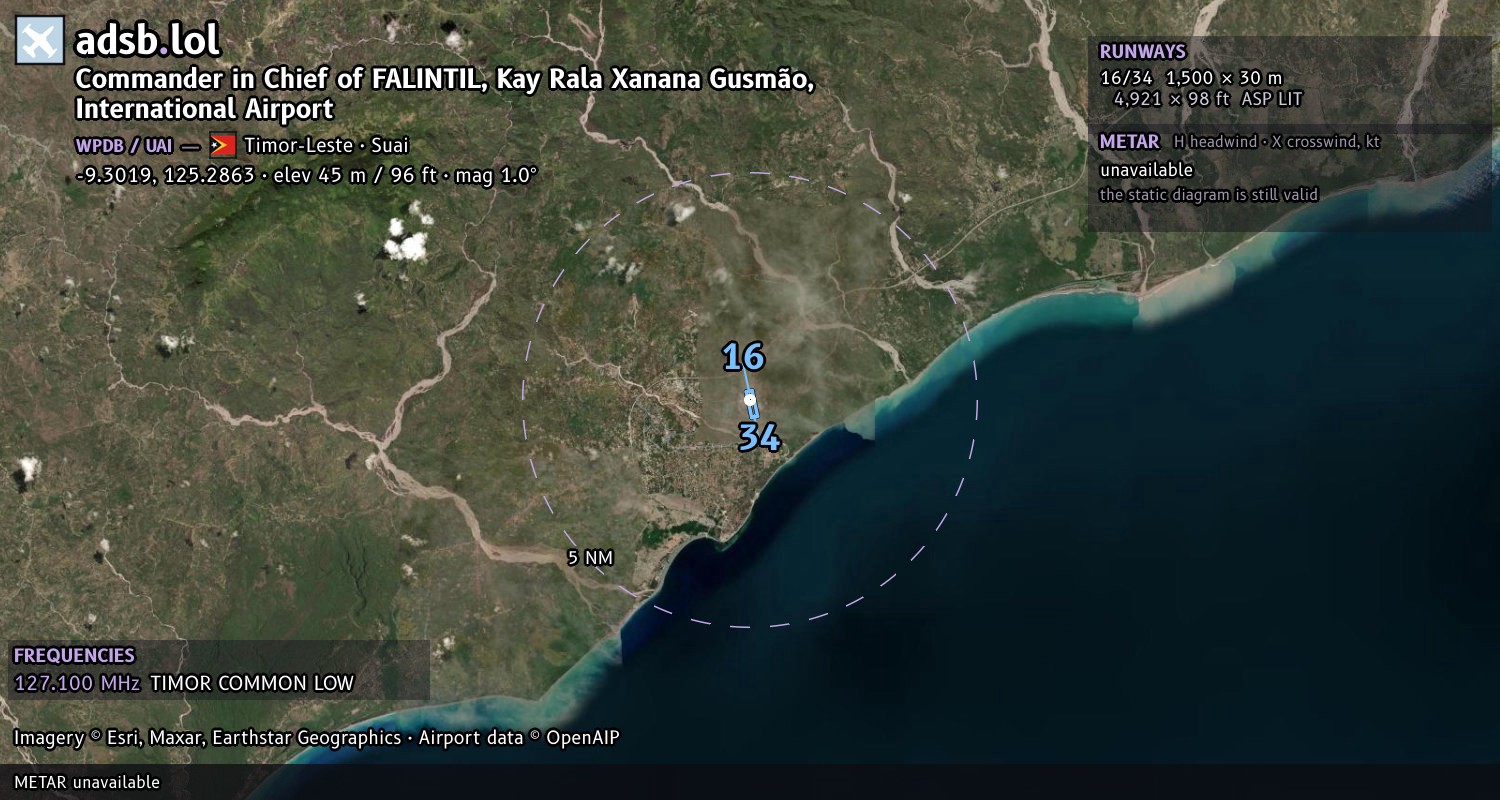The height and width of the screenshot is (800, 1500).
Task: Click 'the static diagram is still valid' note
Action: (x=1209, y=195)
